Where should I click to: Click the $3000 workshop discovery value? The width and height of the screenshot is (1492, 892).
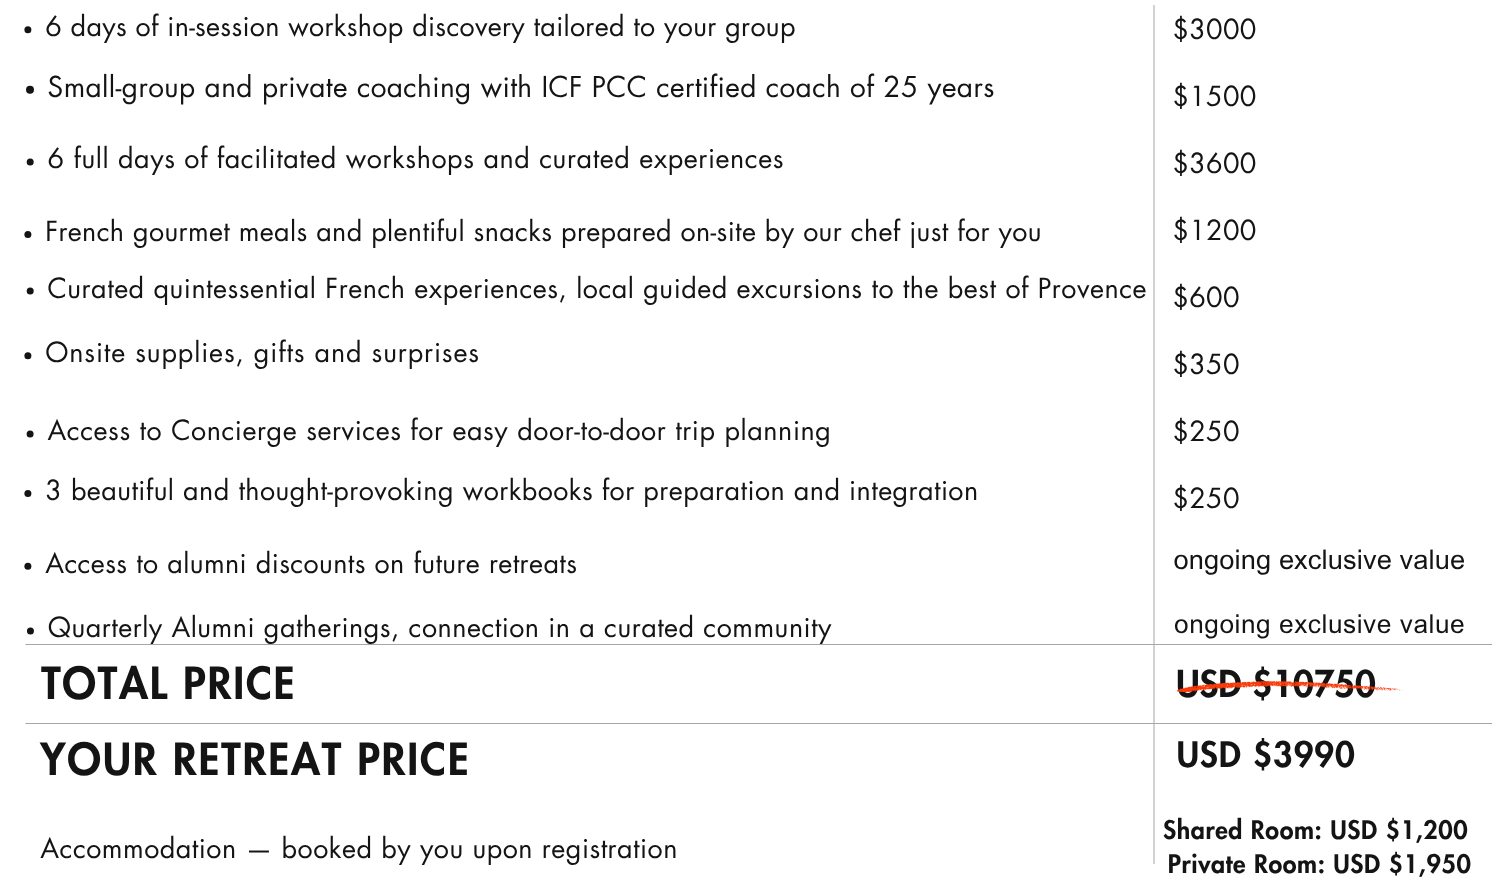pyautogui.click(x=1214, y=29)
